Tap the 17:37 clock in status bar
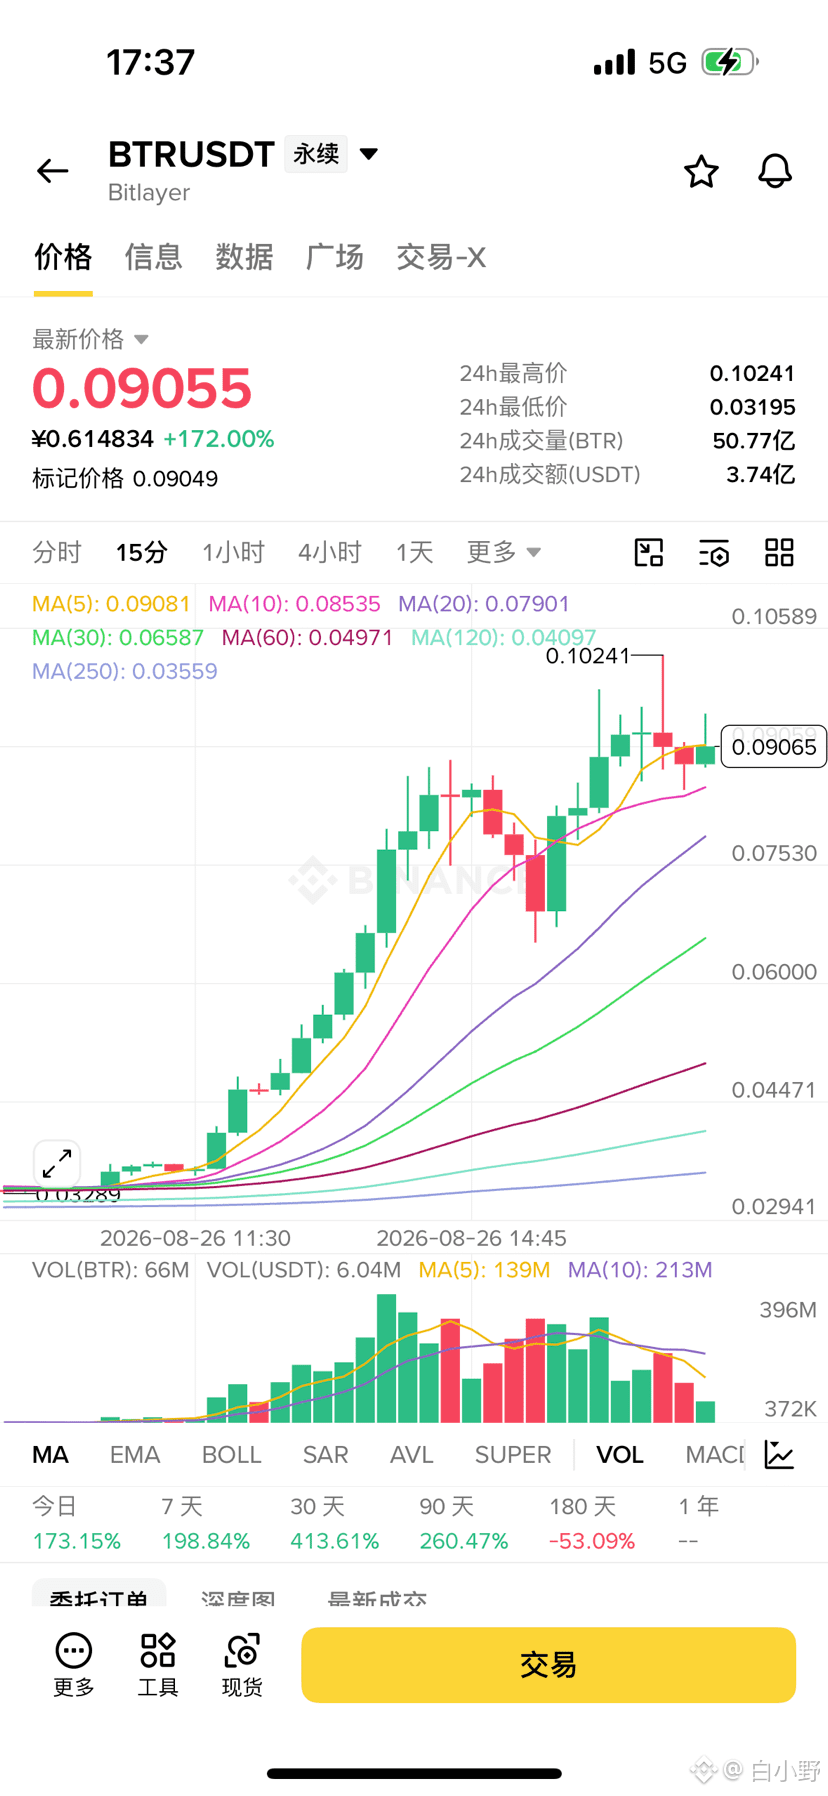828x1796 pixels. click(x=150, y=62)
